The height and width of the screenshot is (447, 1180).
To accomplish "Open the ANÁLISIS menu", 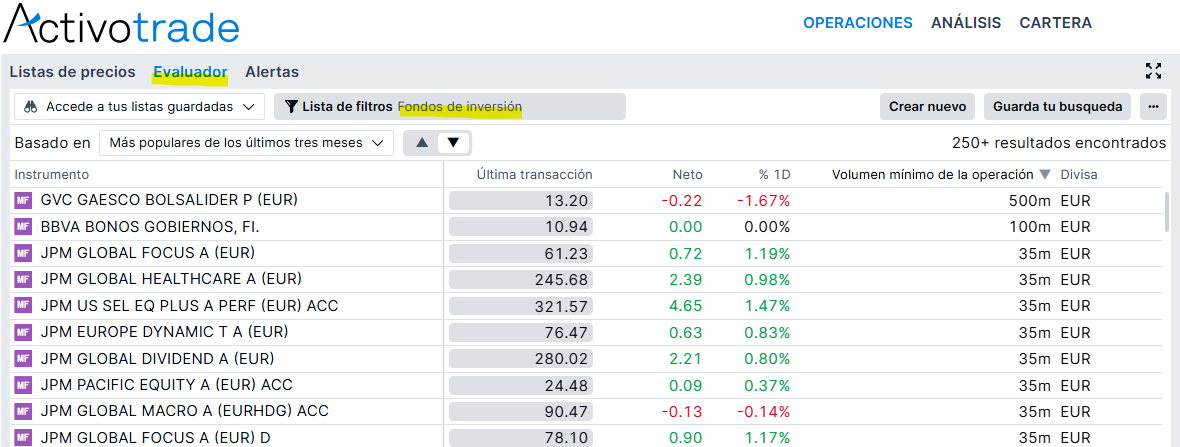I will 966,23.
